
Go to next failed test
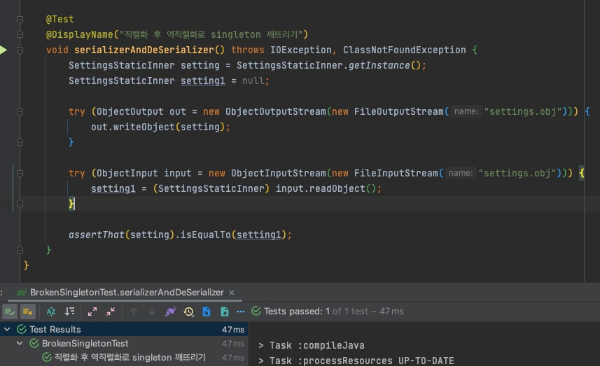[x=152, y=312]
